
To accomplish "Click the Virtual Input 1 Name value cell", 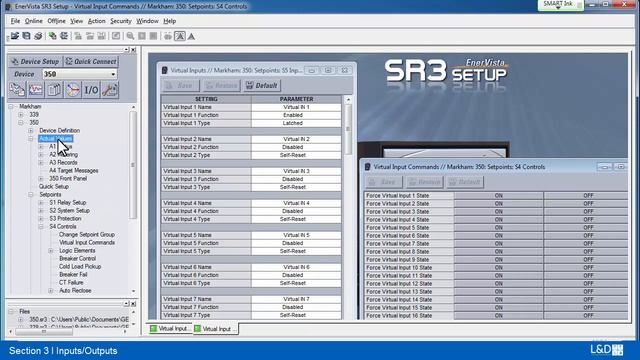I will [296, 107].
